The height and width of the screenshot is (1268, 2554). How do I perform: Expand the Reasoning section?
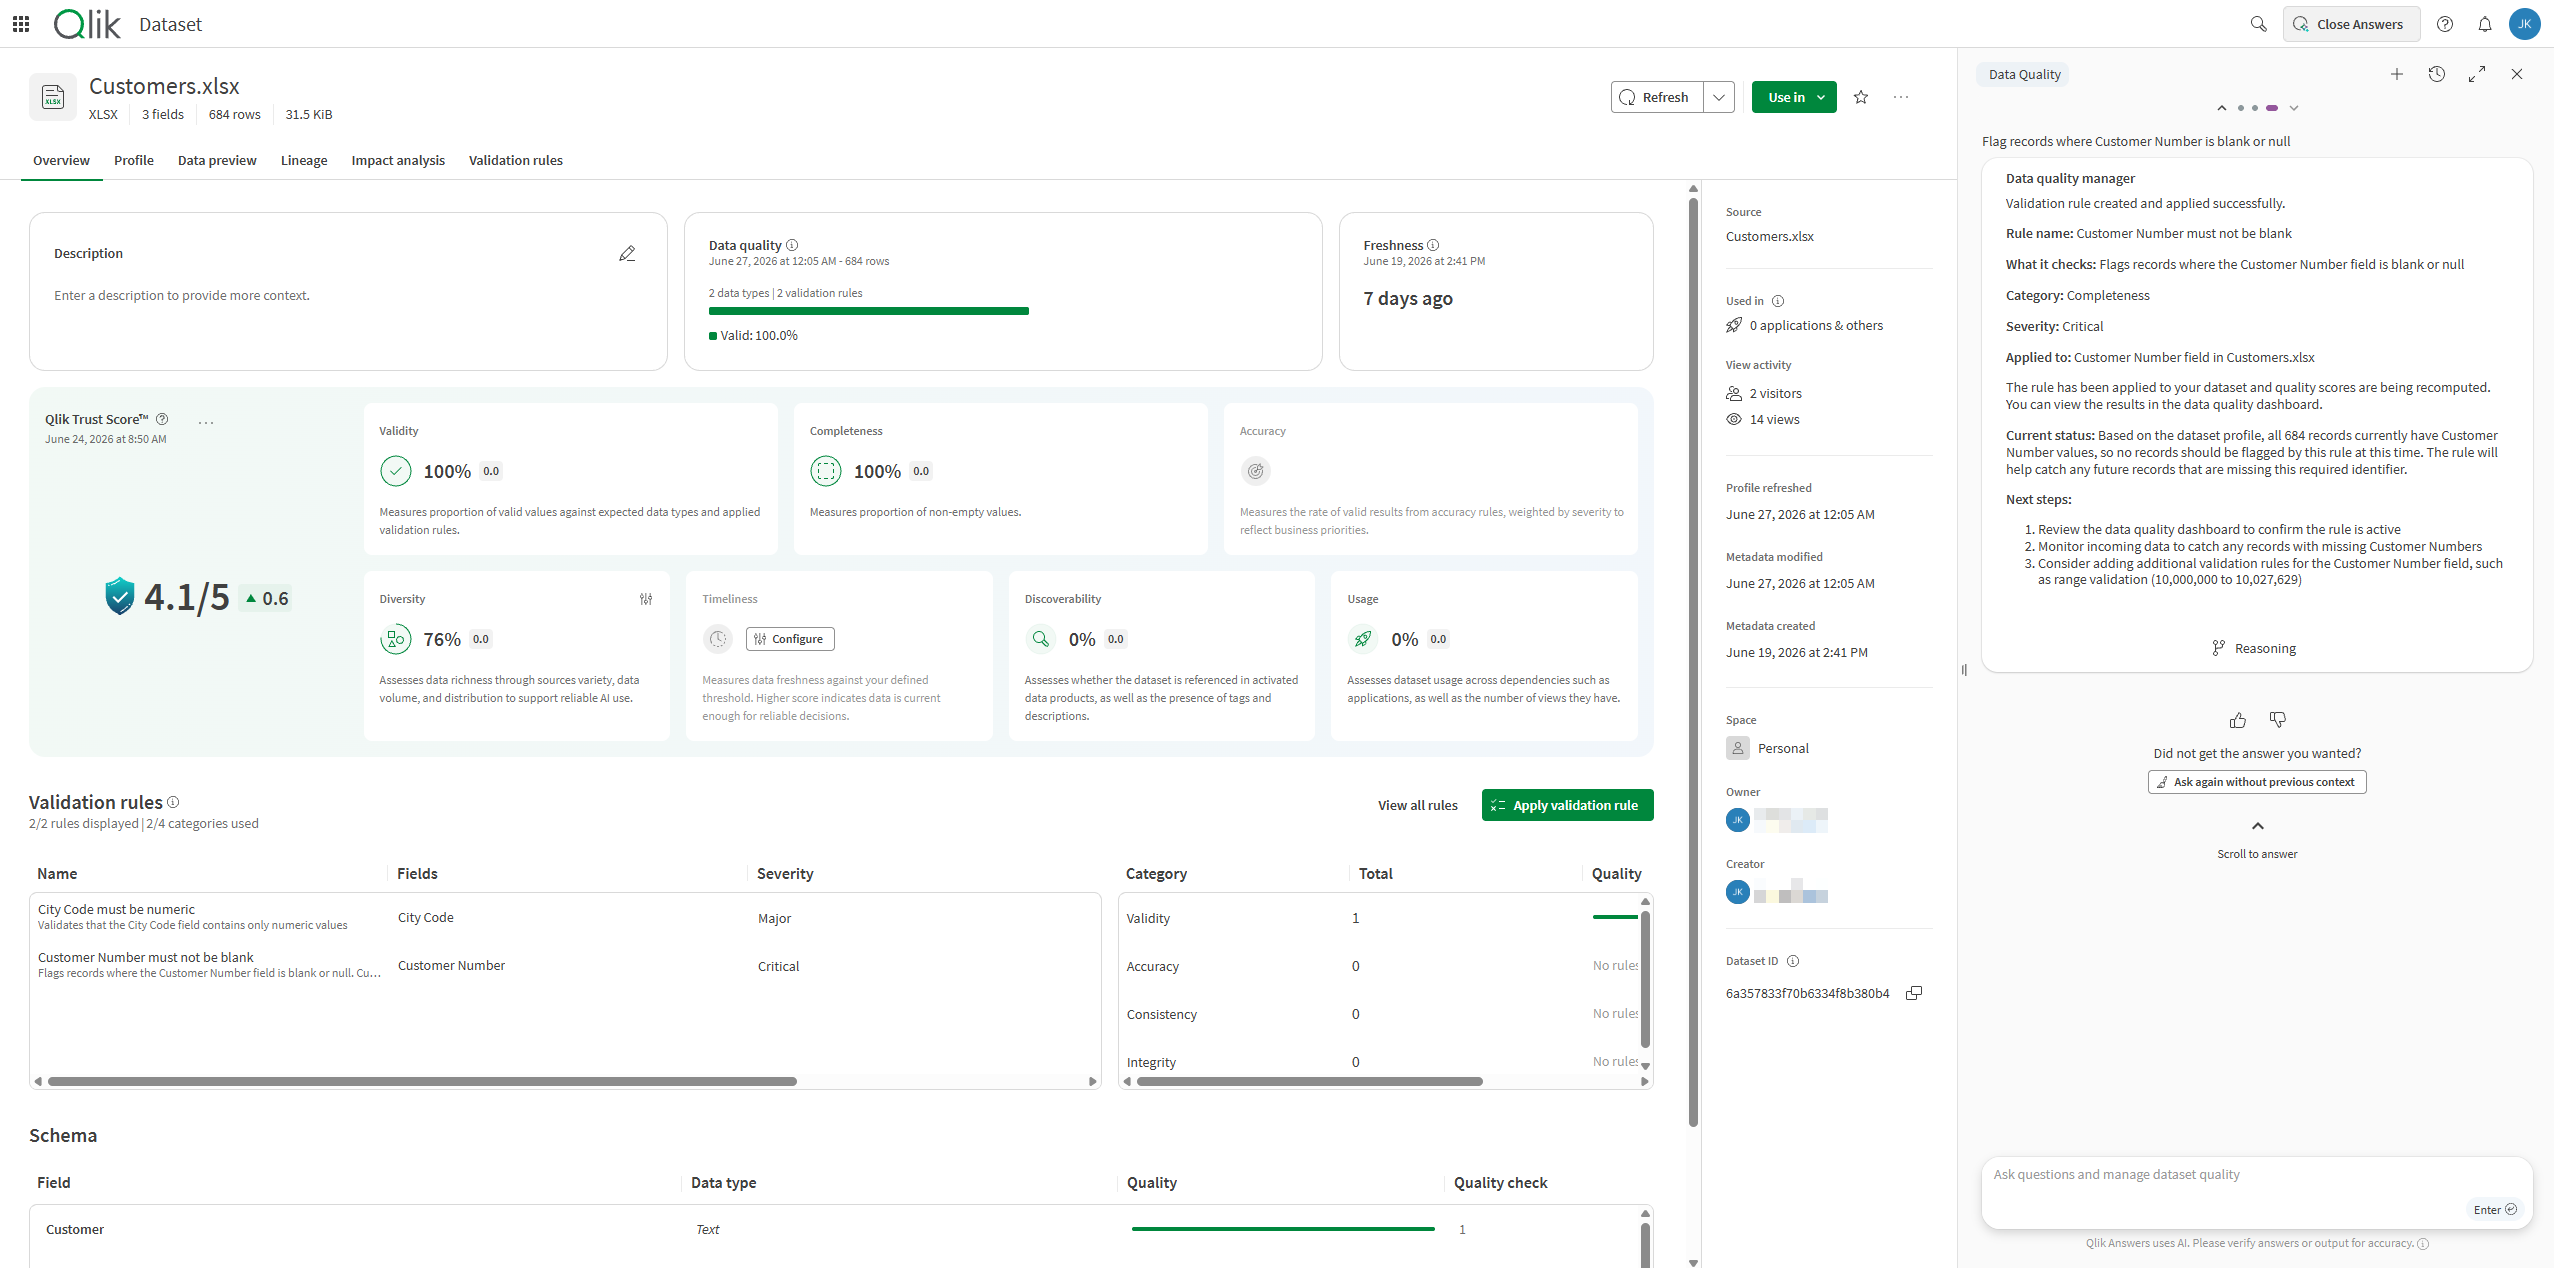2255,648
